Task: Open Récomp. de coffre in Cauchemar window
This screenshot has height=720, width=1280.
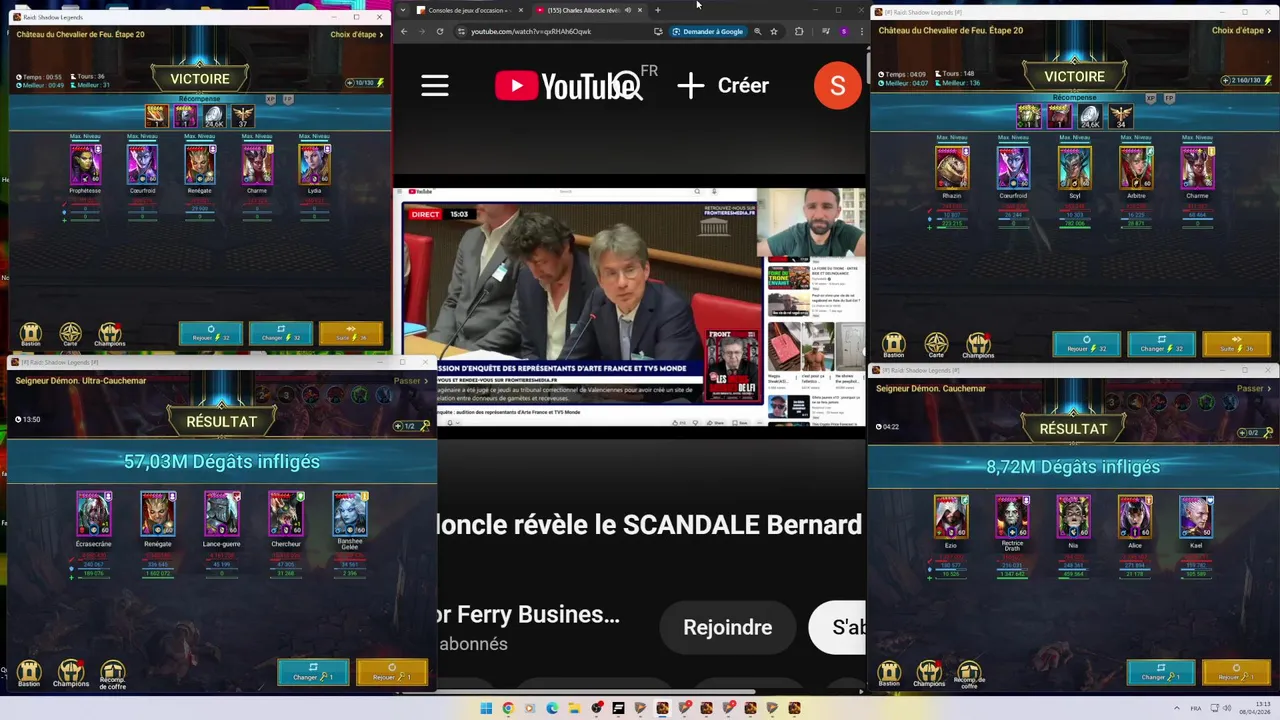Action: click(x=970, y=675)
